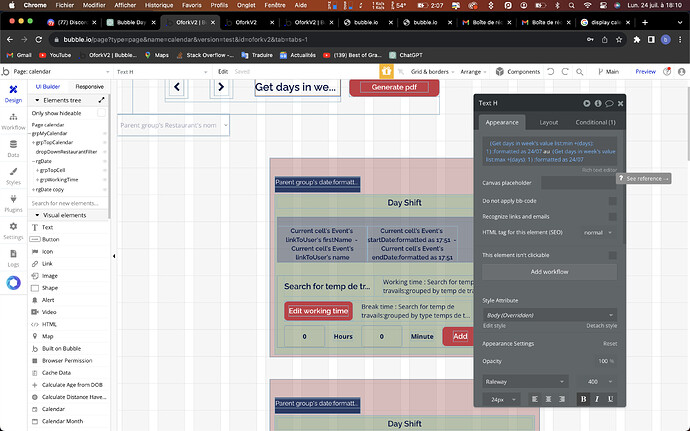Viewport: 690px width, 431px height.
Task: Open Restaurant's nom dropdown on canvas
Action: [173, 125]
